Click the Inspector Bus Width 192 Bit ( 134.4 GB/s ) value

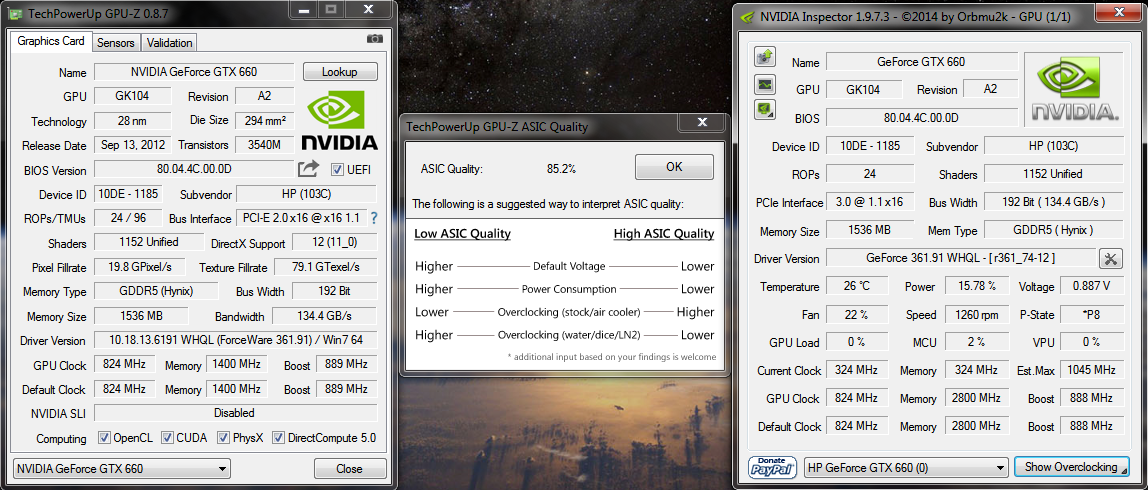click(1053, 201)
